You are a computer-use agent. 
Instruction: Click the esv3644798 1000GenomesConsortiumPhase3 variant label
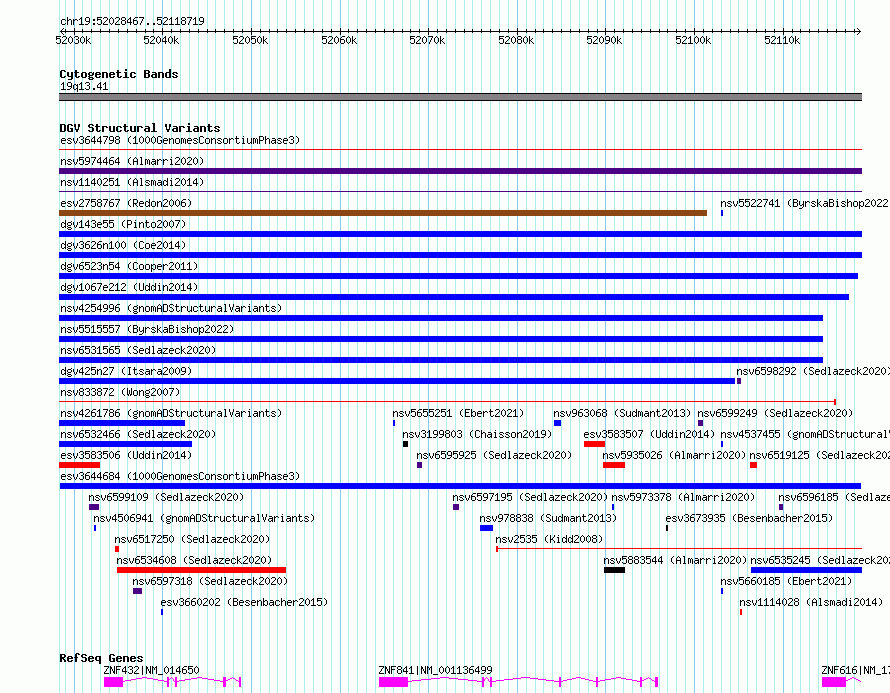(180, 140)
